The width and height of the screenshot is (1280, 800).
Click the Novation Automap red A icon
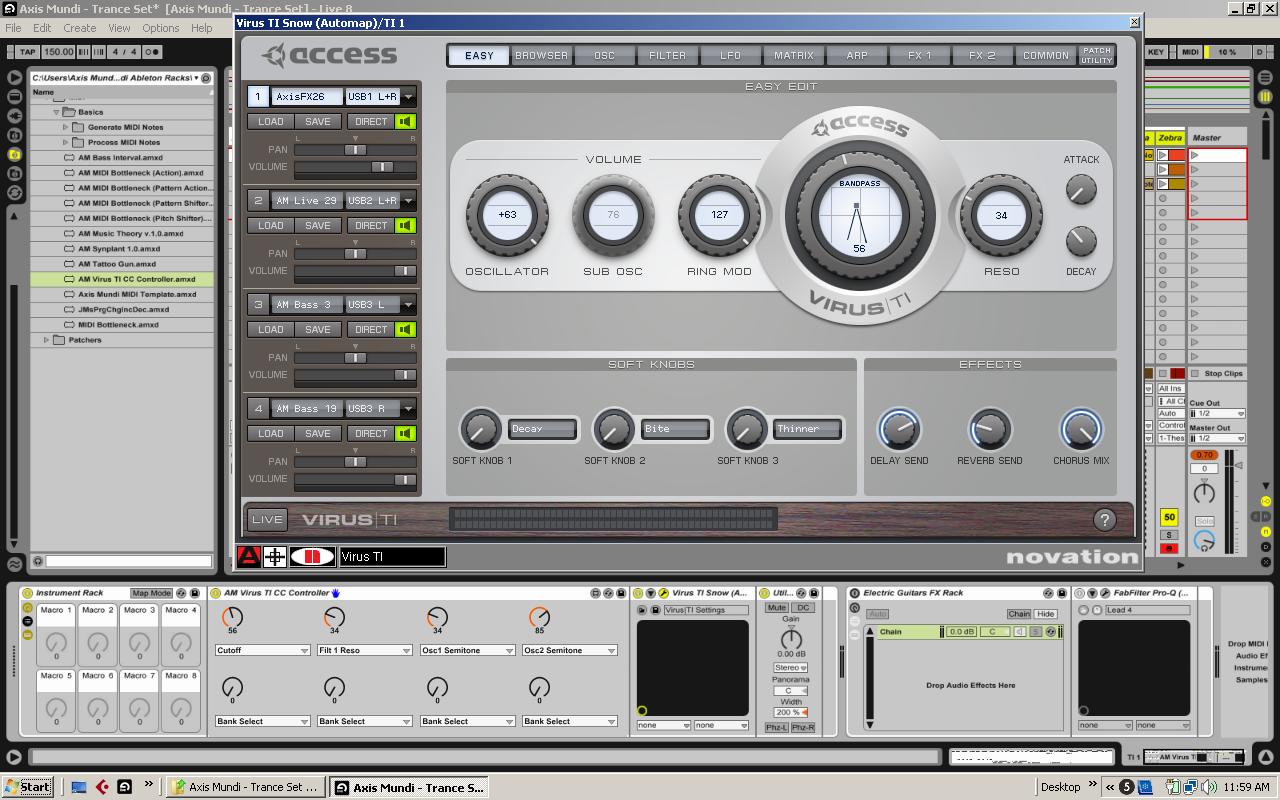pos(248,557)
